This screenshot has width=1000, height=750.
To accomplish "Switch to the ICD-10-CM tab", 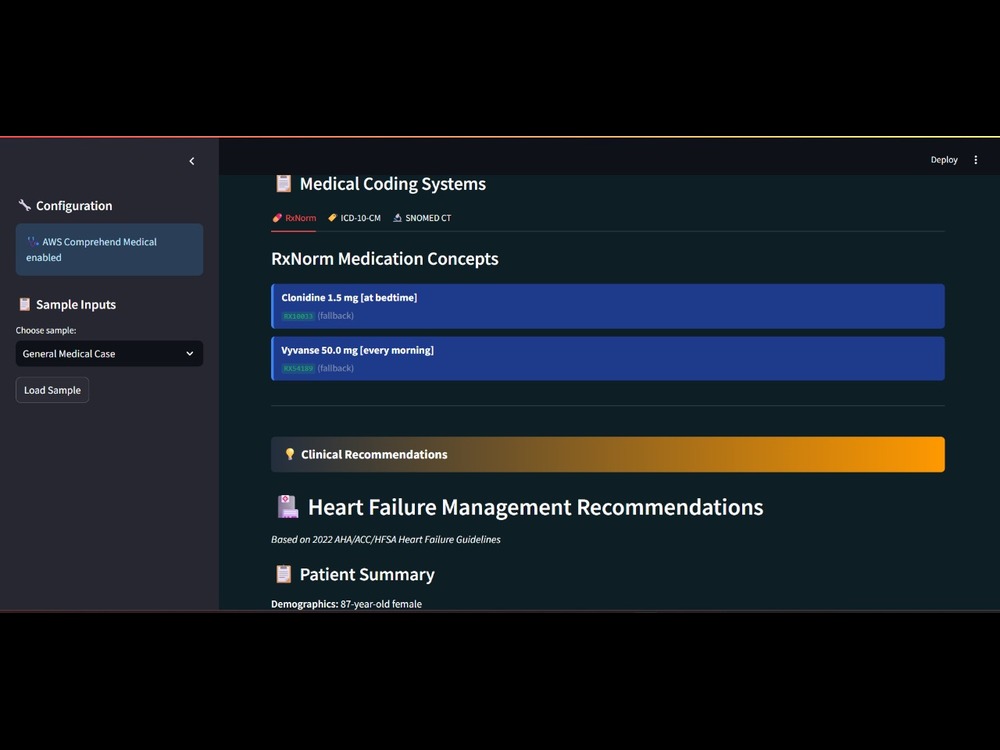I will pos(355,218).
